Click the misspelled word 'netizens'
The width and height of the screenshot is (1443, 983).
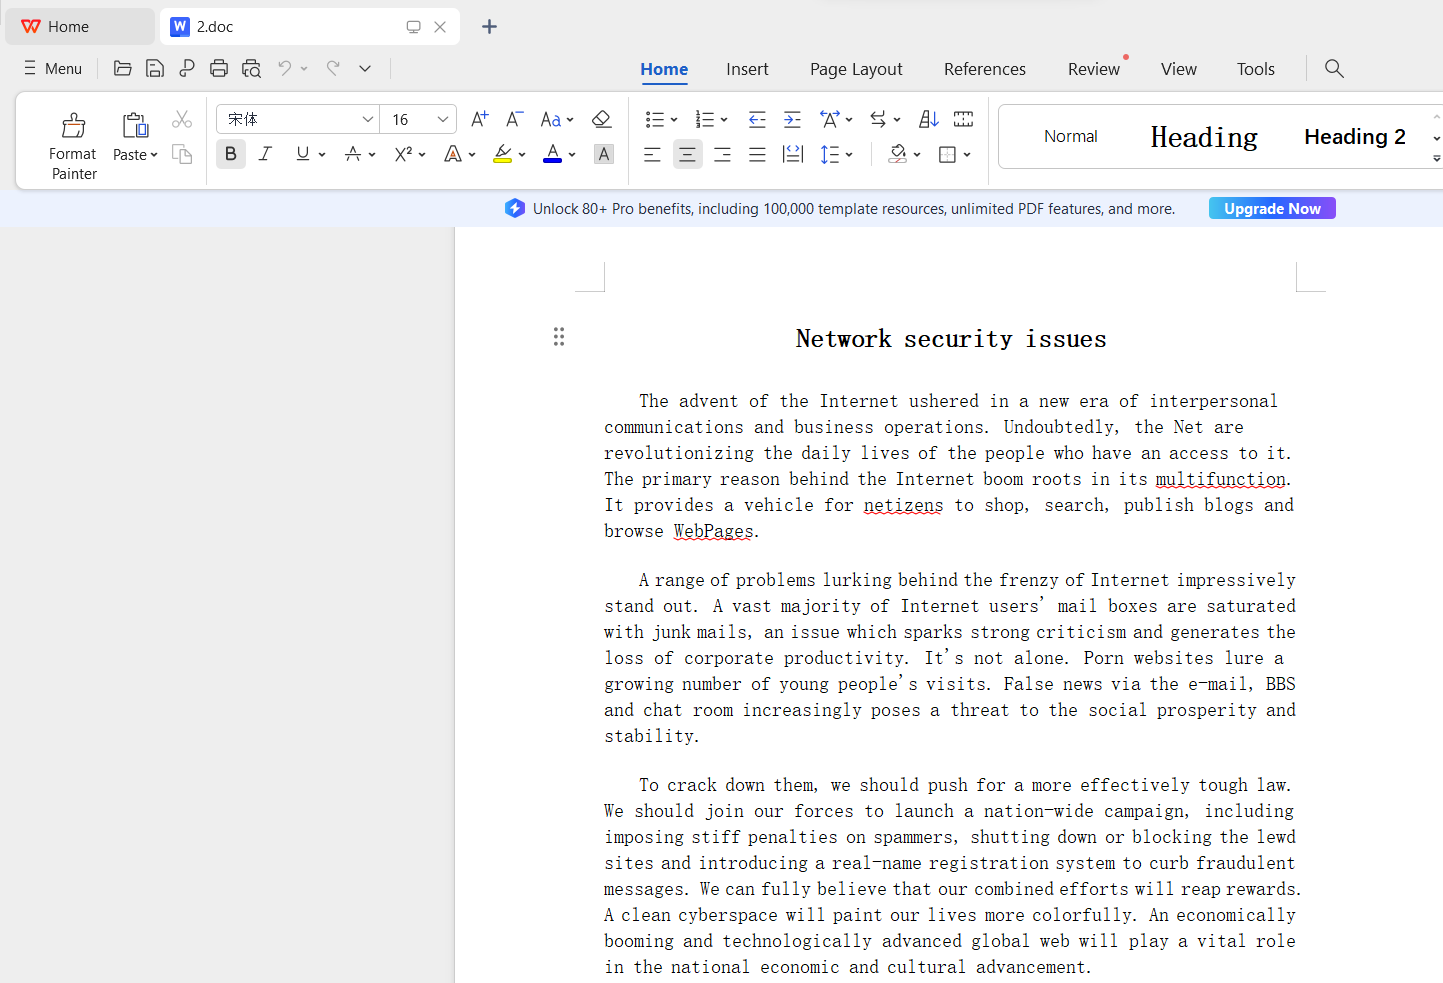pos(903,505)
